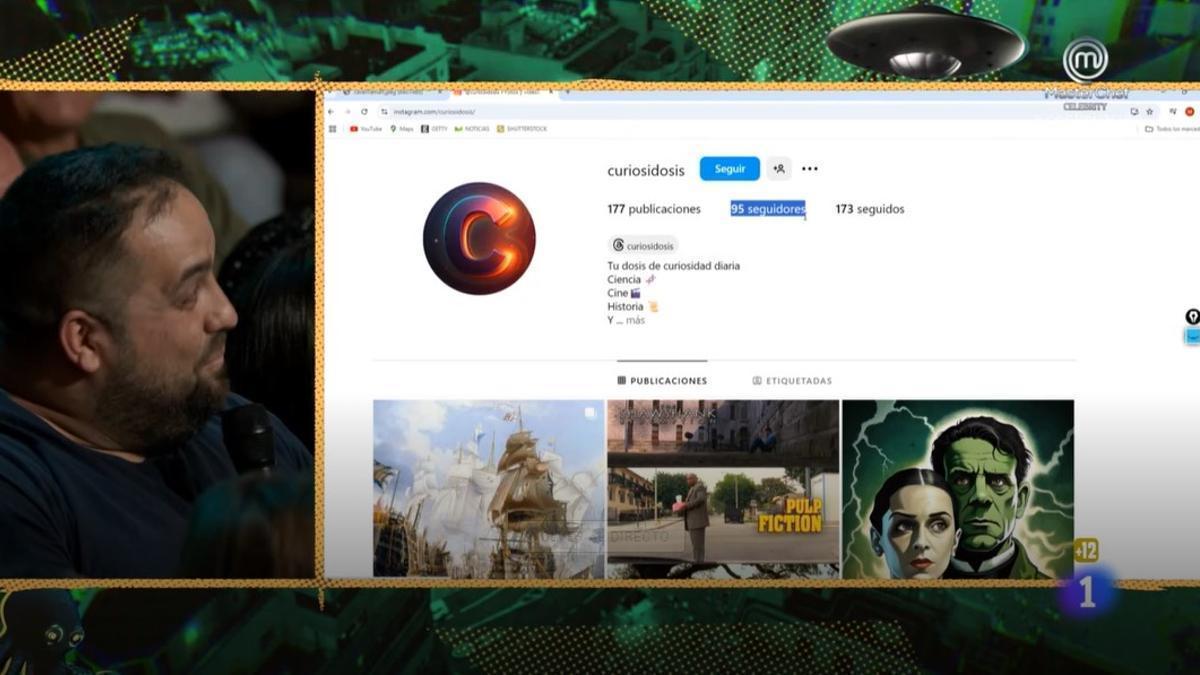1200x675 pixels.
Task: Open the curiosidosis Threads badge
Action: coord(644,245)
